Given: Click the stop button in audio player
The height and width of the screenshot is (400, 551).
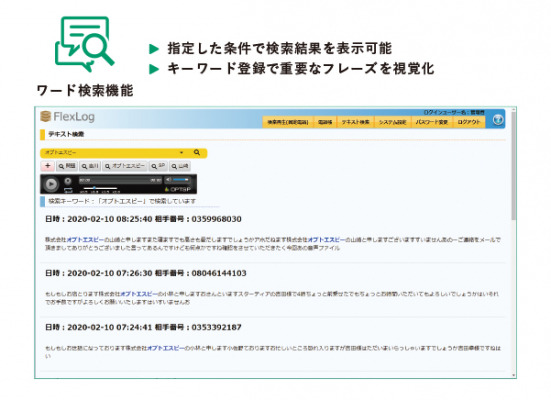Looking at the screenshot, I should click(x=68, y=181).
